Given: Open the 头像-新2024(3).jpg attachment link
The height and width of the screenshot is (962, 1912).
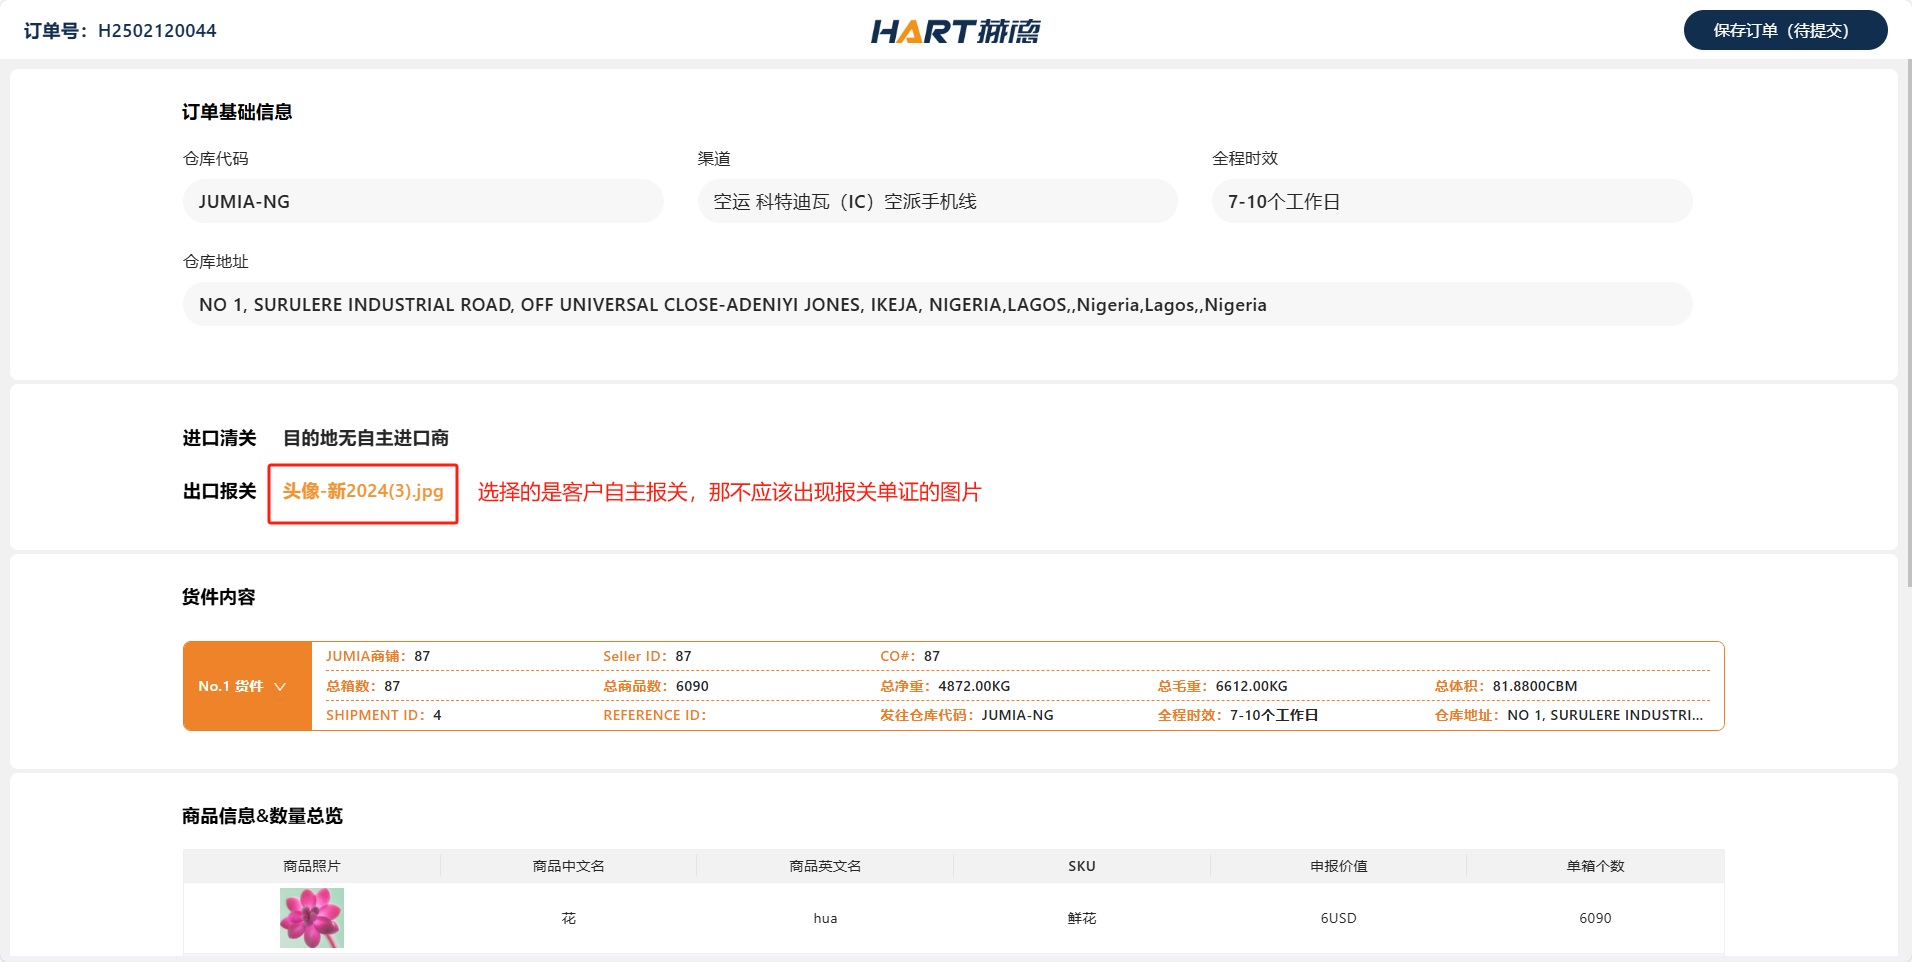Looking at the screenshot, I should point(362,491).
